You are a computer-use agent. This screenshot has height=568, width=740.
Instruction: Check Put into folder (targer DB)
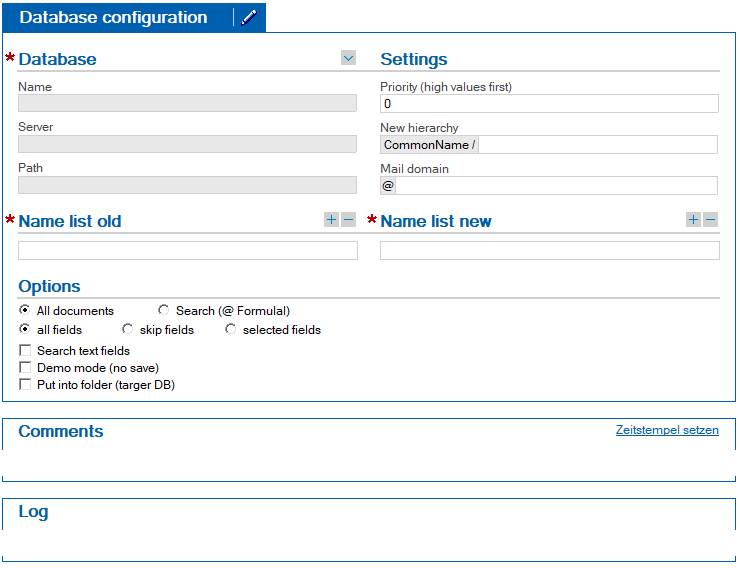[x=25, y=384]
